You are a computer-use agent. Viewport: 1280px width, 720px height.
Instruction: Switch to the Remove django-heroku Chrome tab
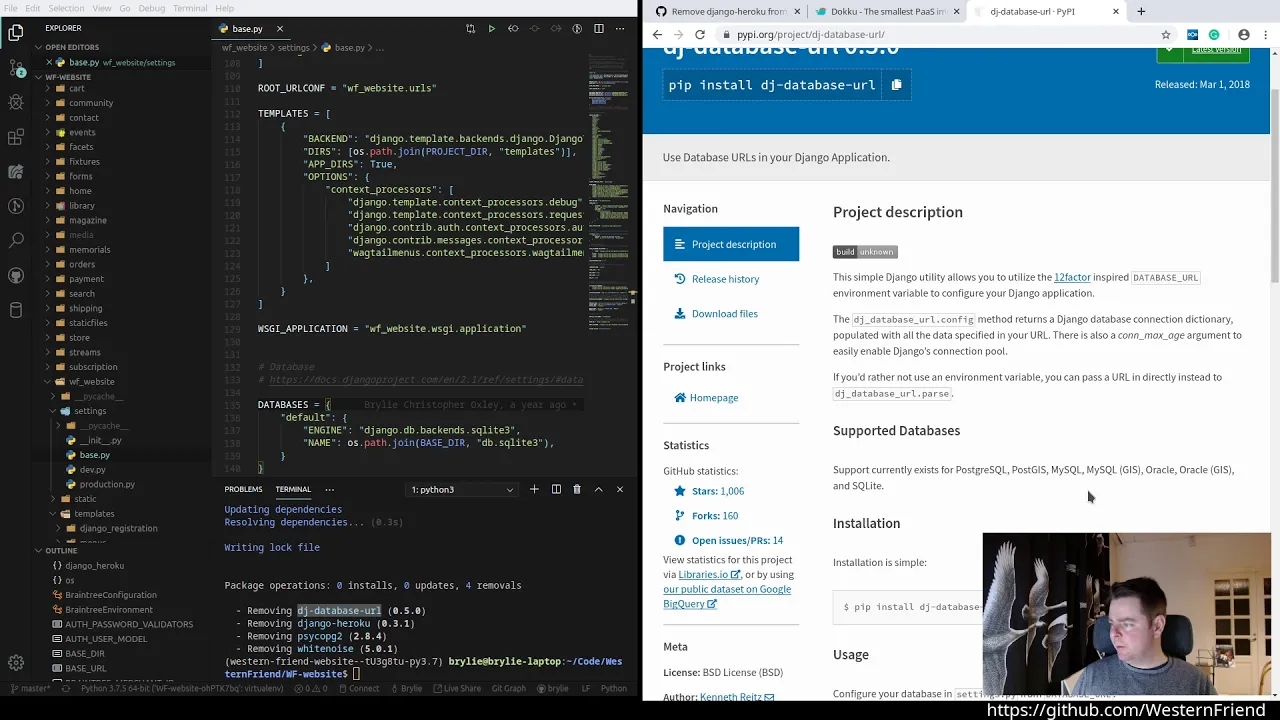pos(727,11)
